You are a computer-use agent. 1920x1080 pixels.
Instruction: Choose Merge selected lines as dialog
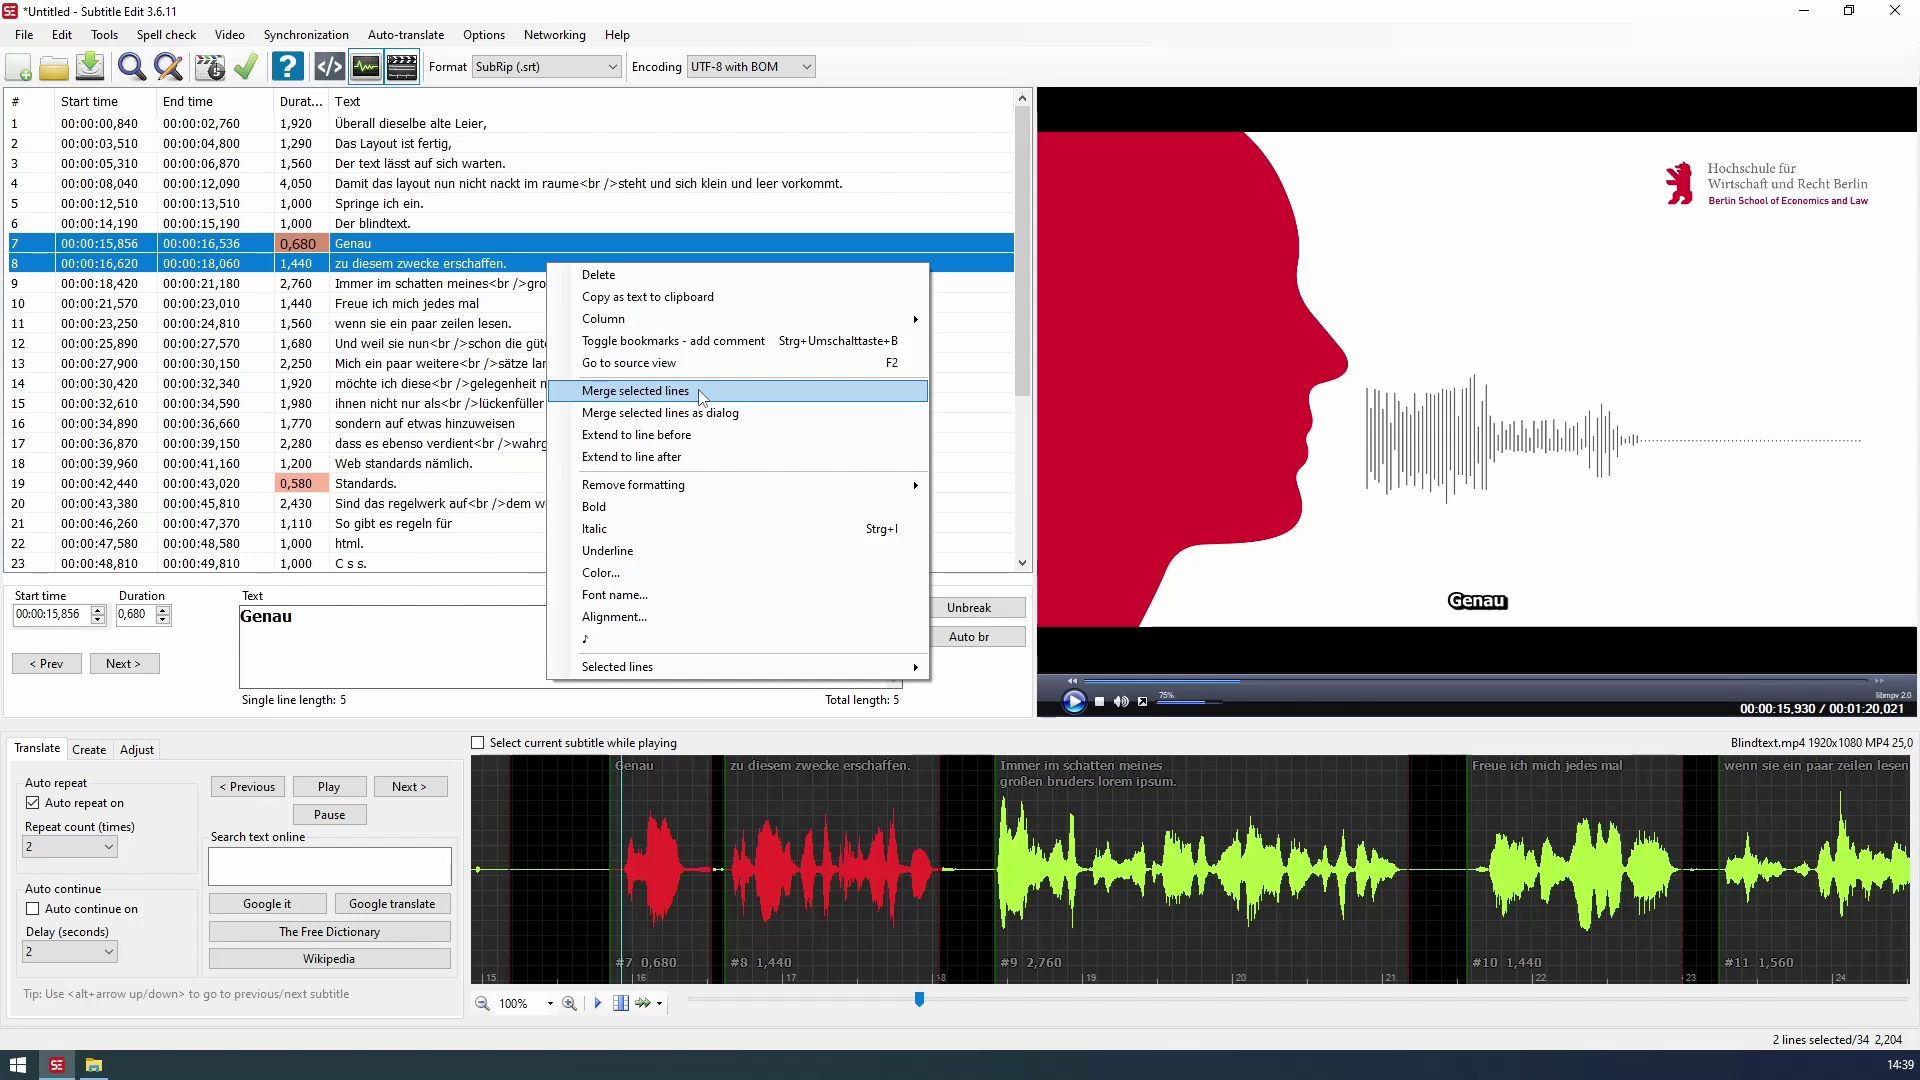pos(660,413)
